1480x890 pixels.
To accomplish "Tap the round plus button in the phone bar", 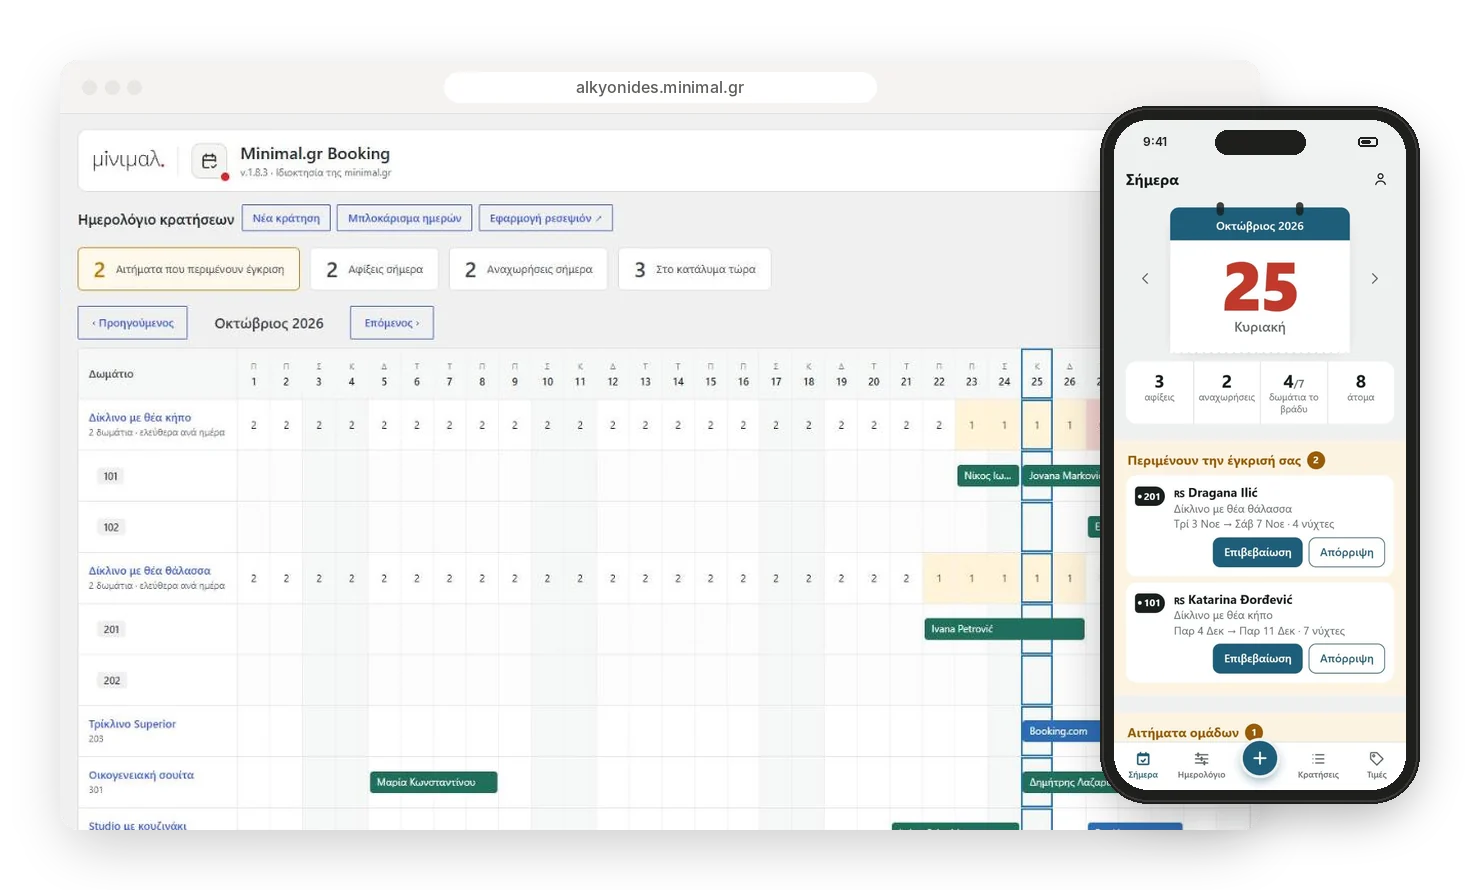I will (1260, 759).
